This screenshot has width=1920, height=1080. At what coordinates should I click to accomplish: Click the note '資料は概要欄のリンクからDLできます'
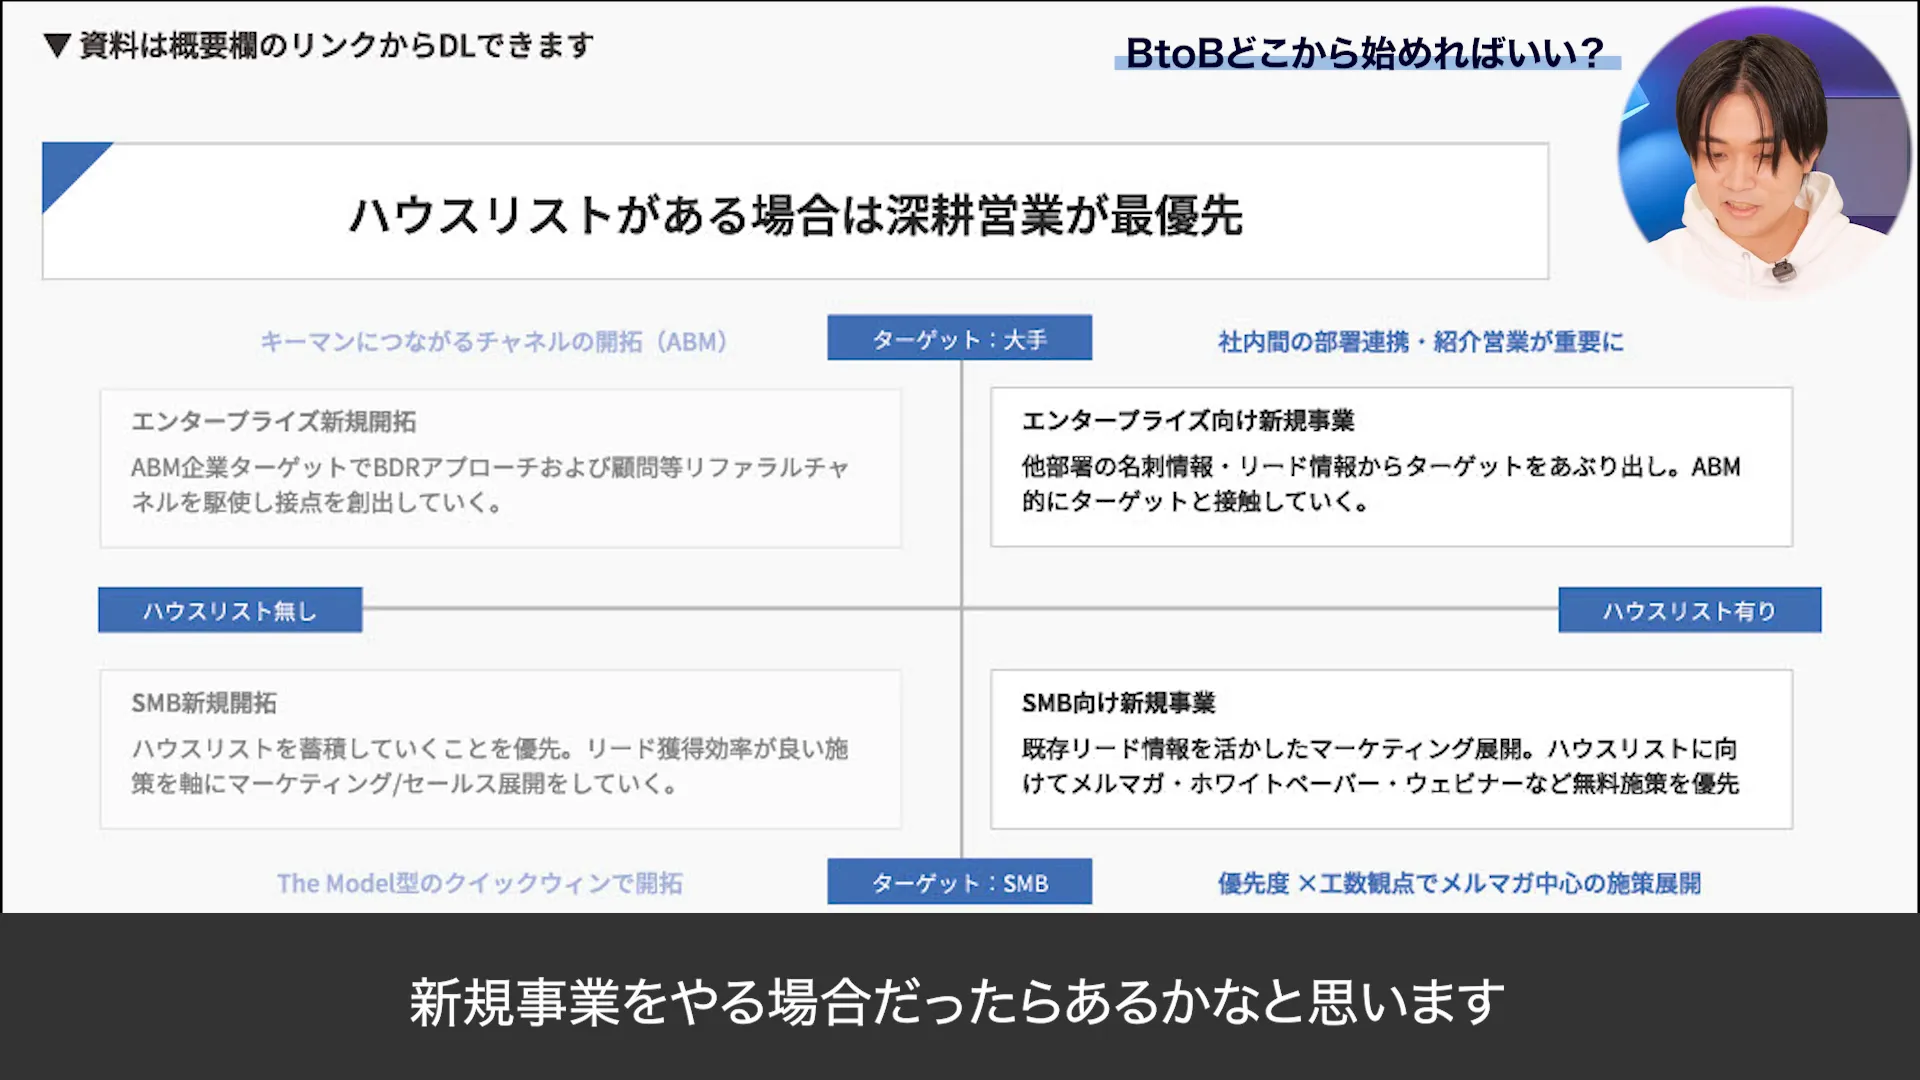(337, 45)
